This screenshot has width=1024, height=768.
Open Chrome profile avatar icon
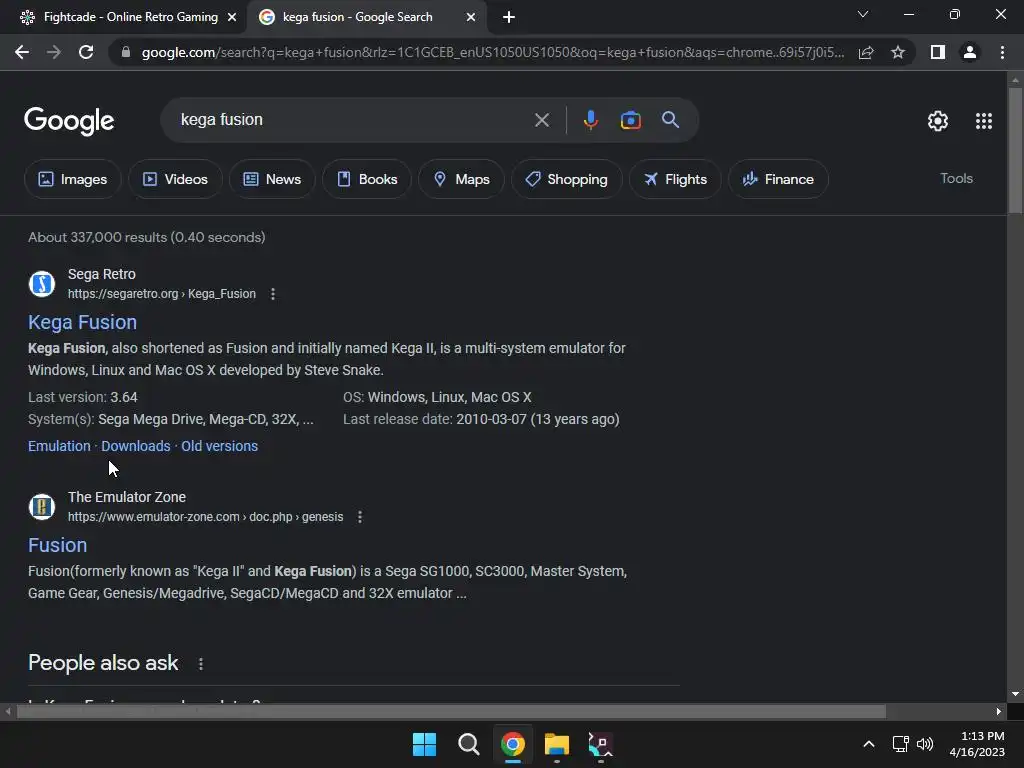click(x=970, y=52)
